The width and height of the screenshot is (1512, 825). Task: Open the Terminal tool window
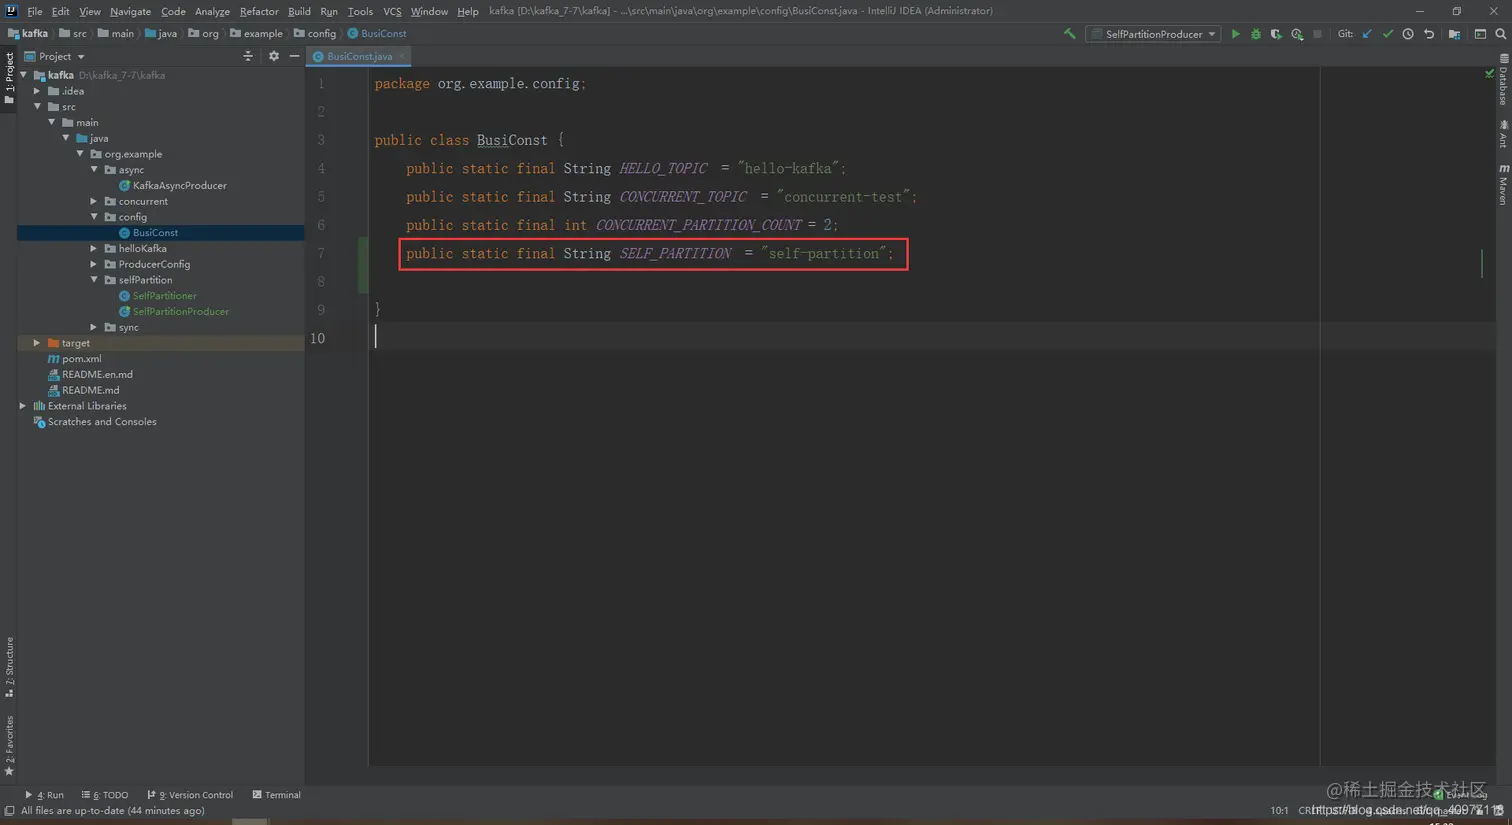click(x=277, y=795)
